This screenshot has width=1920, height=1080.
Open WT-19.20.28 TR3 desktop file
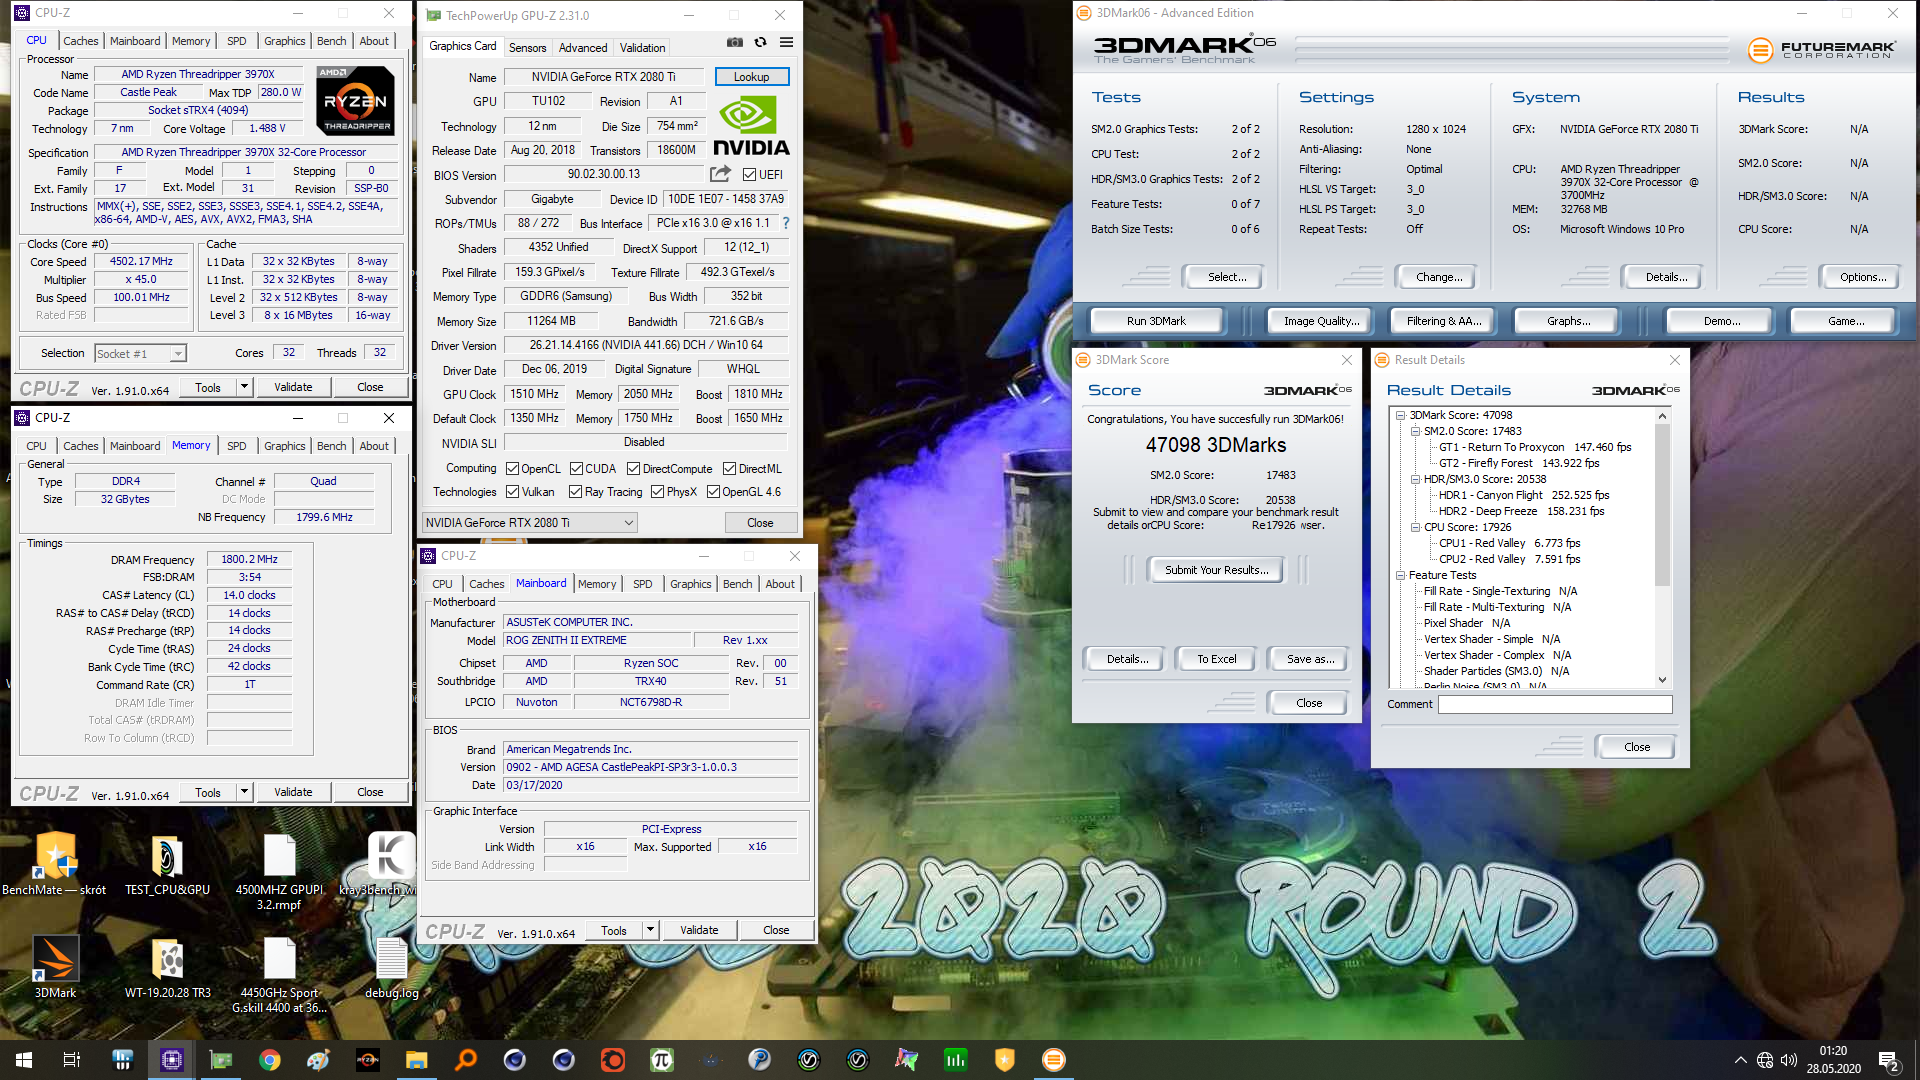tap(168, 968)
